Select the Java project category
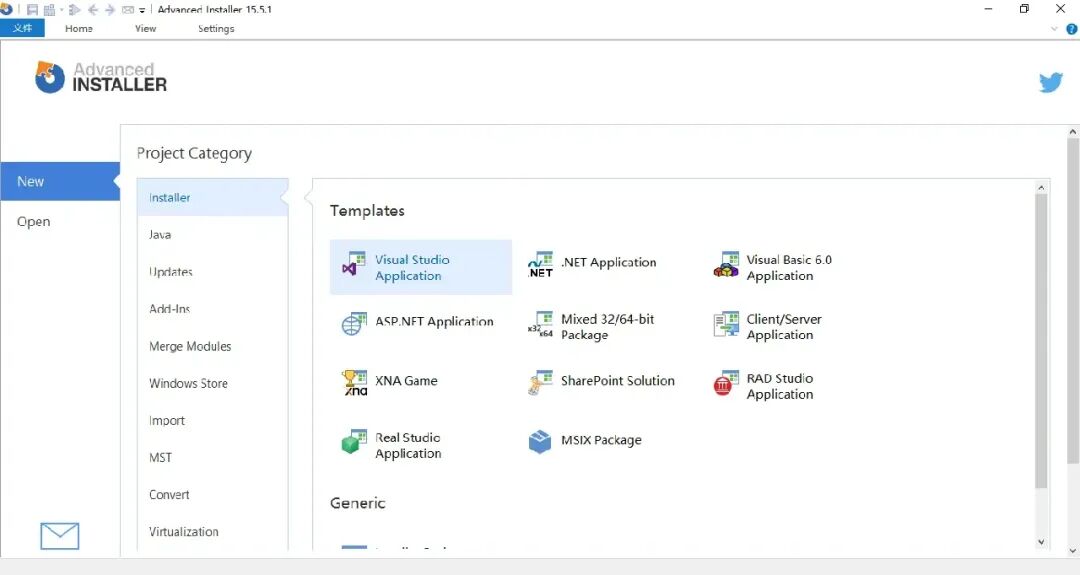1080x575 pixels. [x=212, y=235]
